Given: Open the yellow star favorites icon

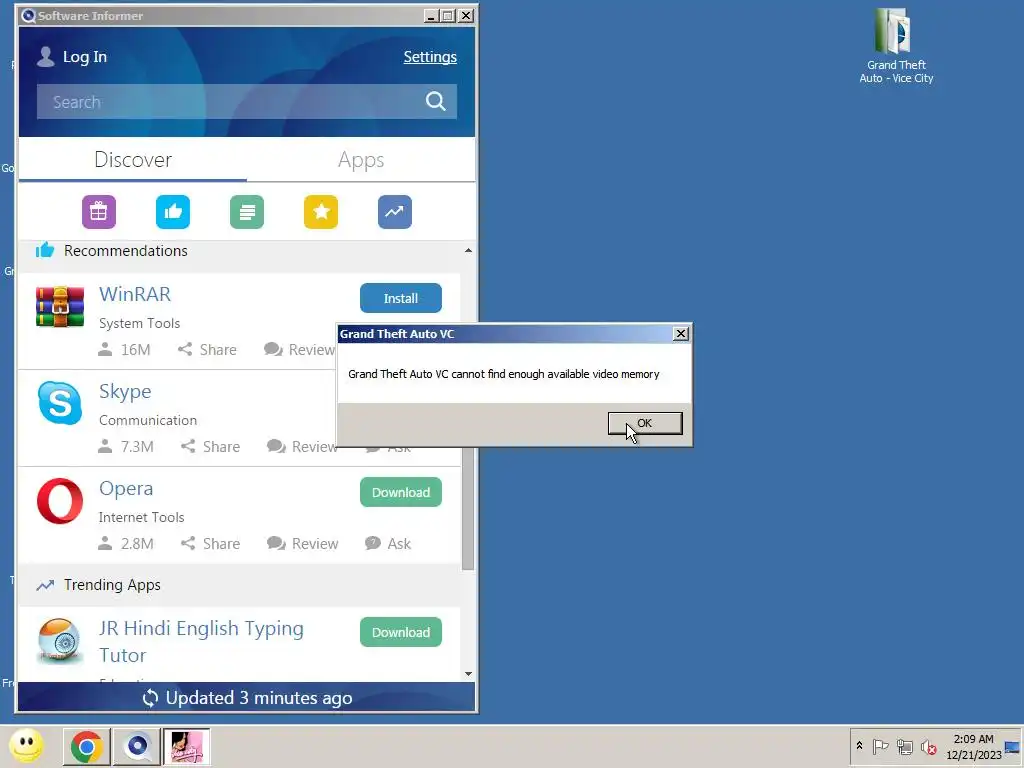Looking at the screenshot, I should (321, 212).
